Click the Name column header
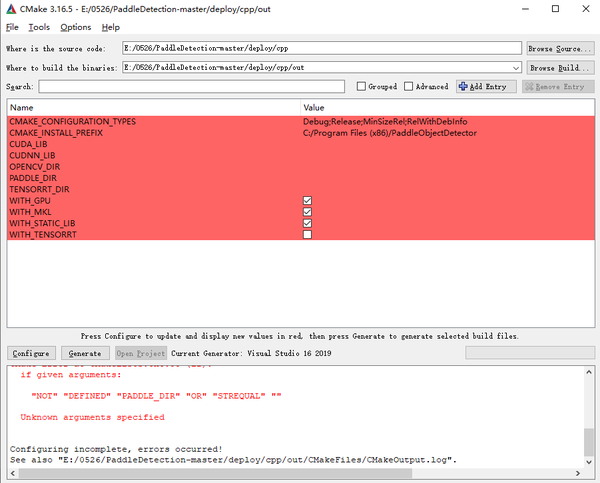The height and width of the screenshot is (483, 600). [x=153, y=108]
